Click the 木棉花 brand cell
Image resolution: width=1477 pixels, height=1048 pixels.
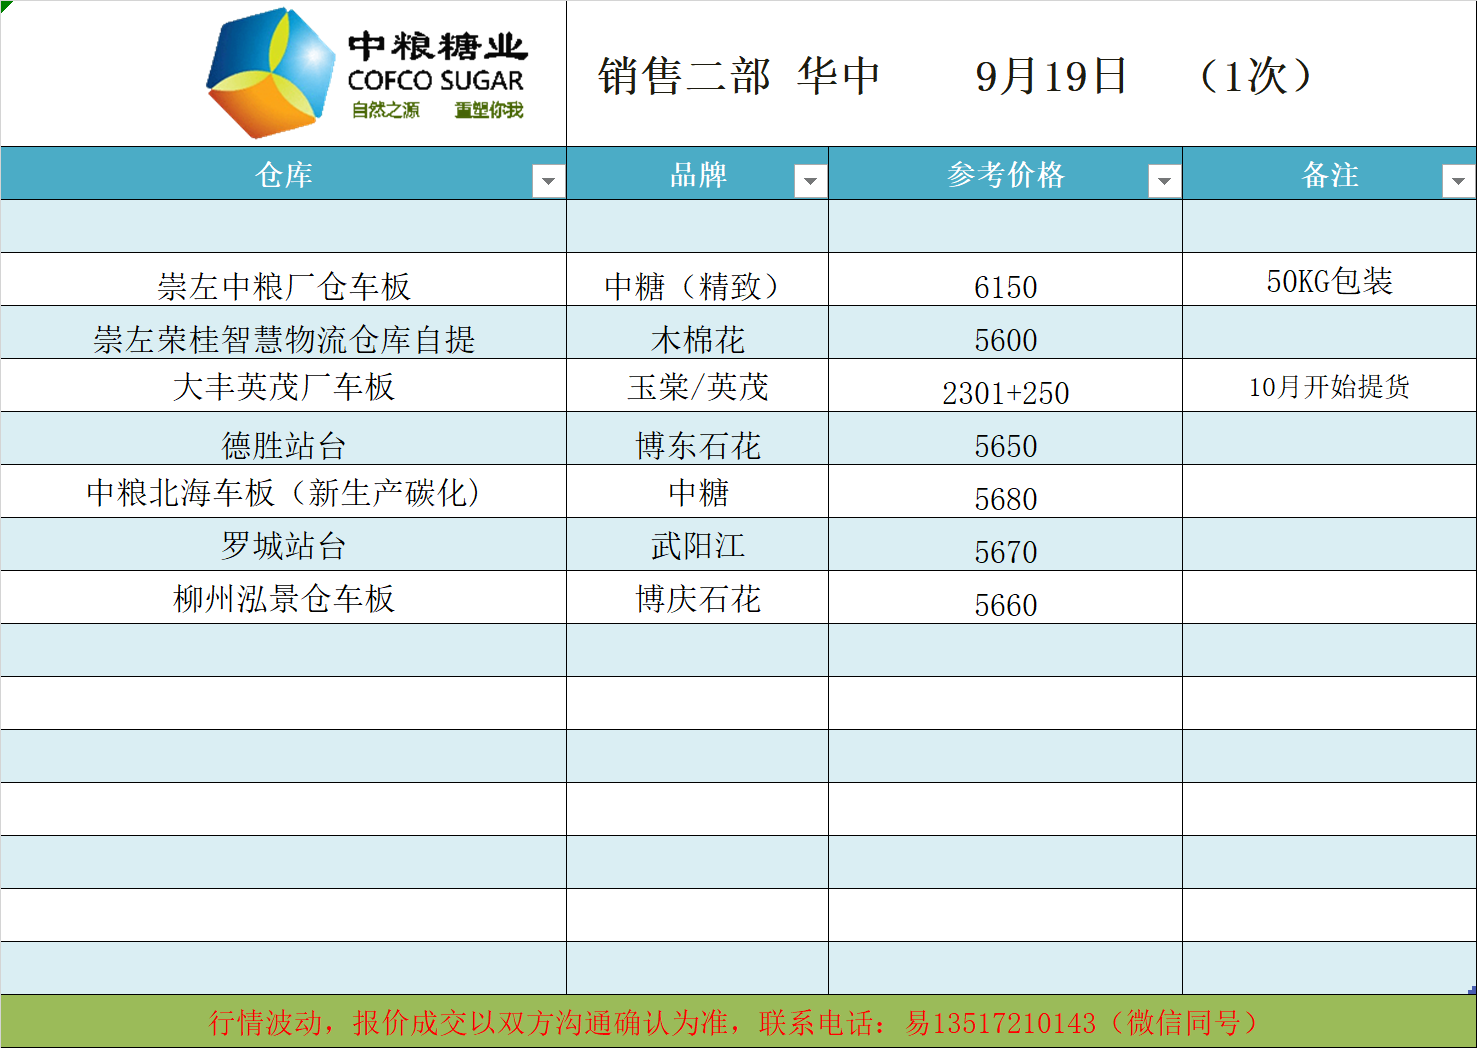pyautogui.click(x=697, y=339)
